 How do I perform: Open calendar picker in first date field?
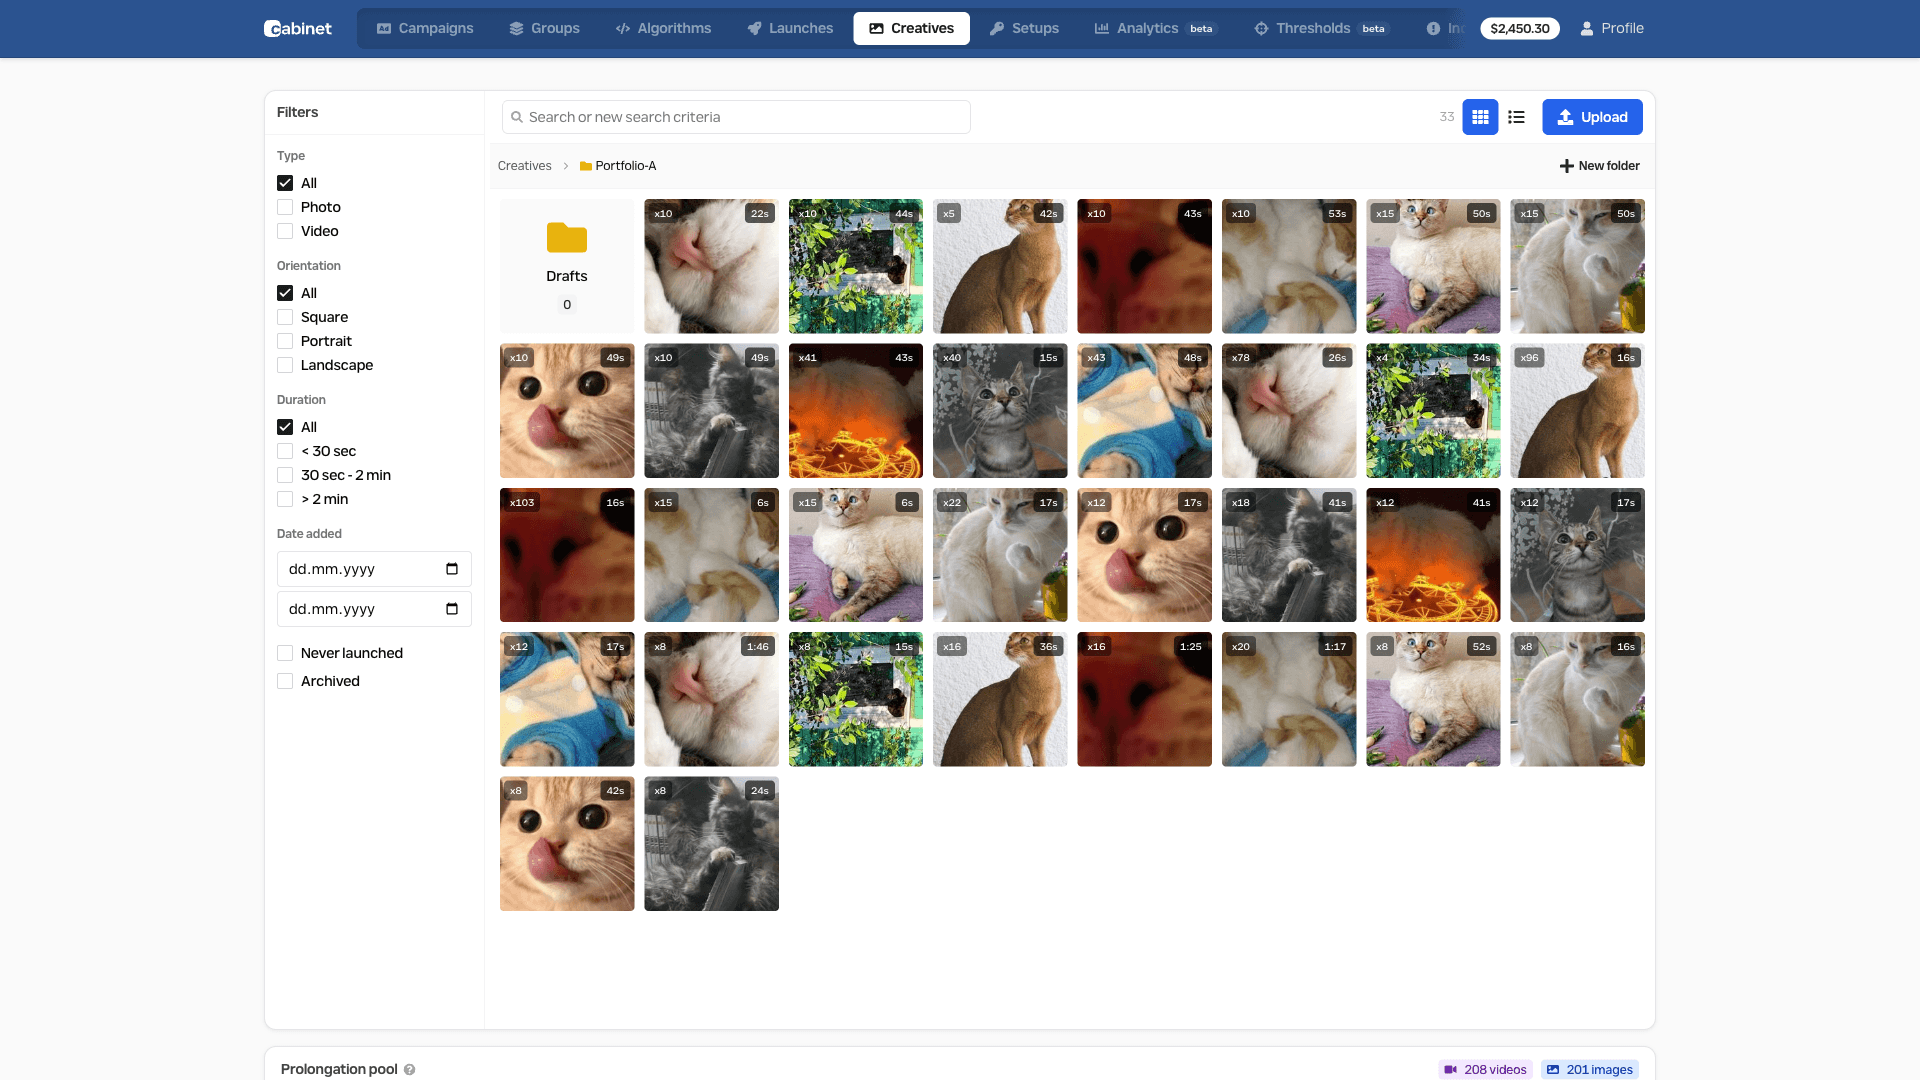[x=452, y=569]
